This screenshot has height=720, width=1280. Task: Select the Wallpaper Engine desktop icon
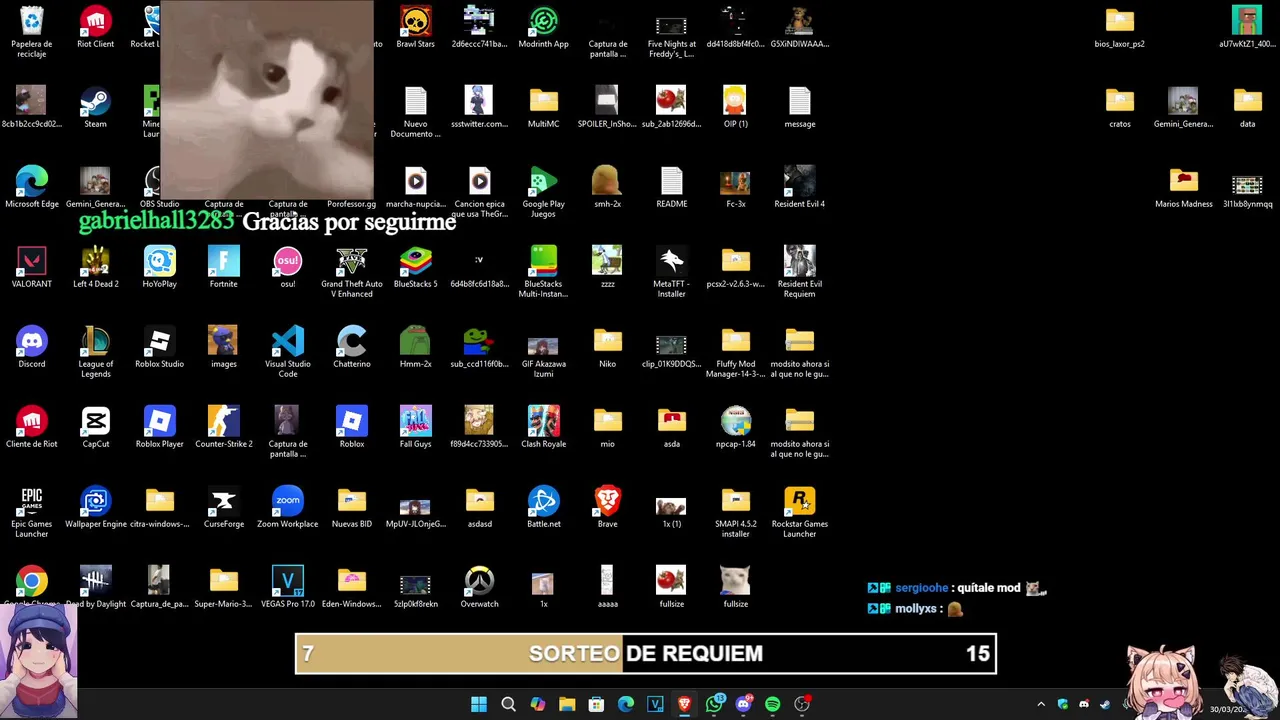pyautogui.click(x=96, y=507)
